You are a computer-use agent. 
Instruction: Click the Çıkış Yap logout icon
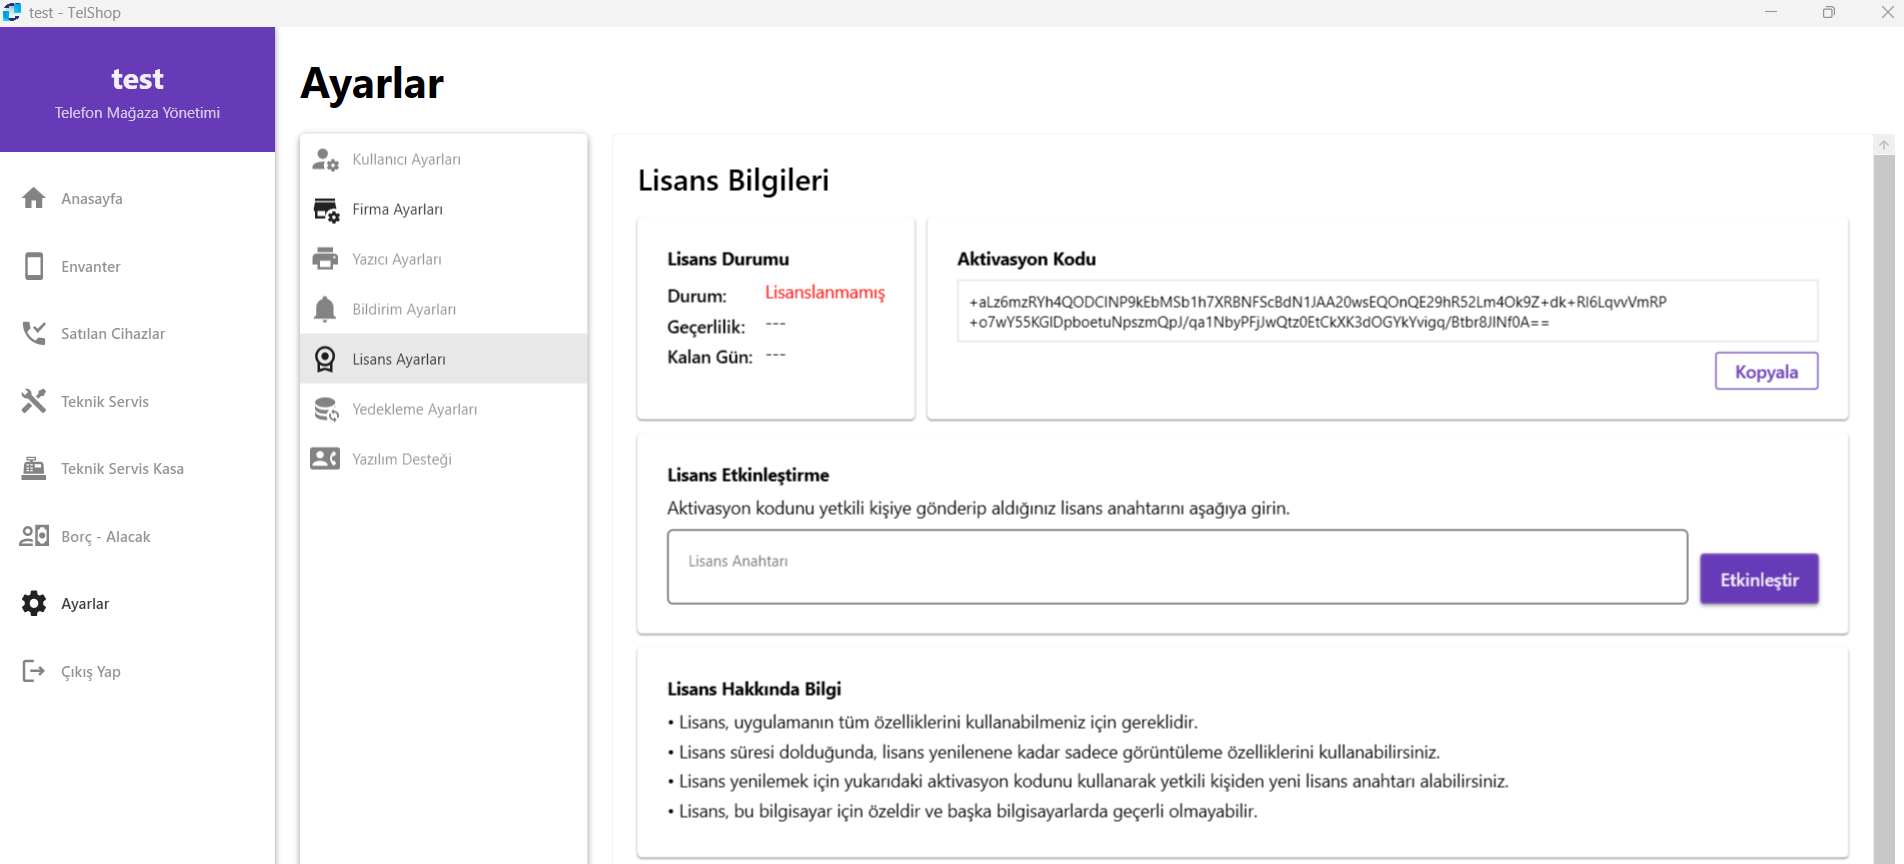34,671
